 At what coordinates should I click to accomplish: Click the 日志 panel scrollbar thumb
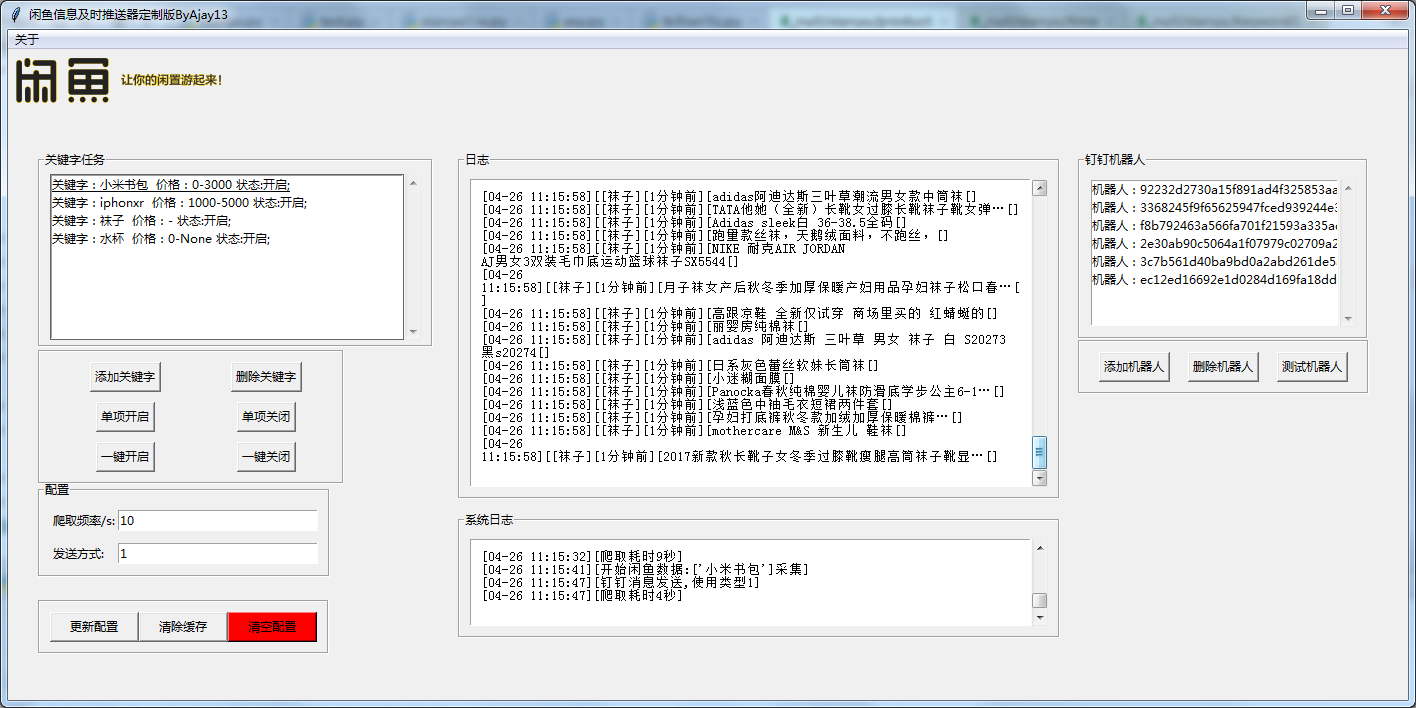(x=1039, y=452)
